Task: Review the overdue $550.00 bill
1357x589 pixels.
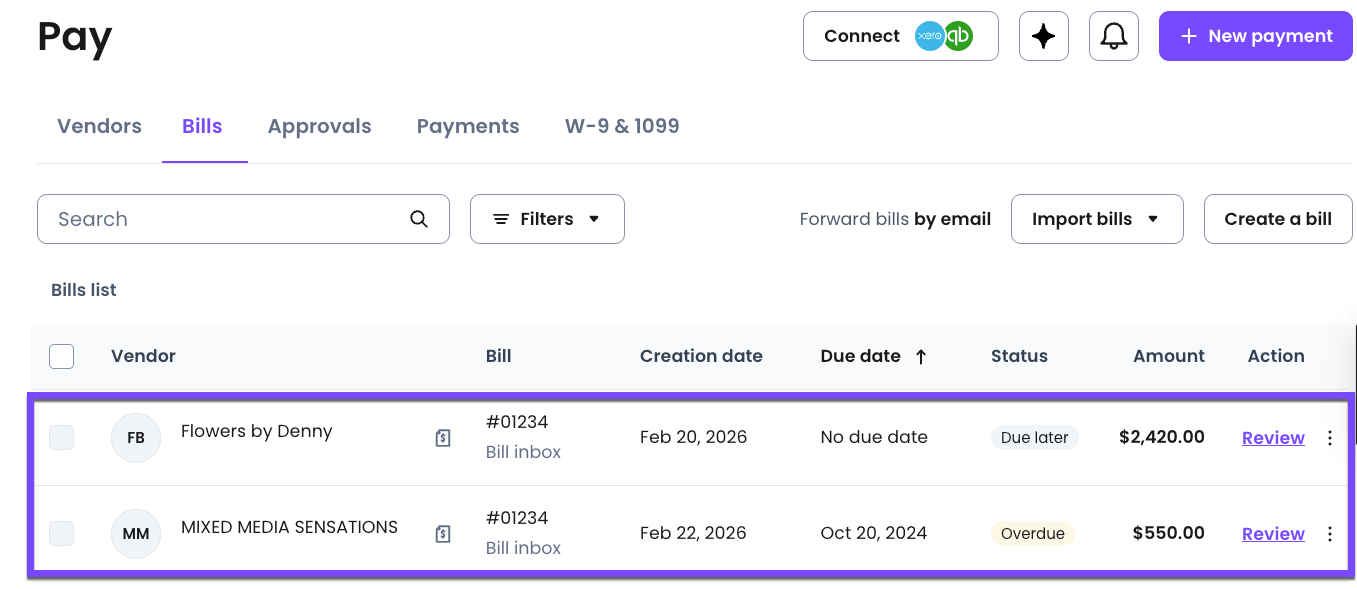Action: [x=1272, y=533]
